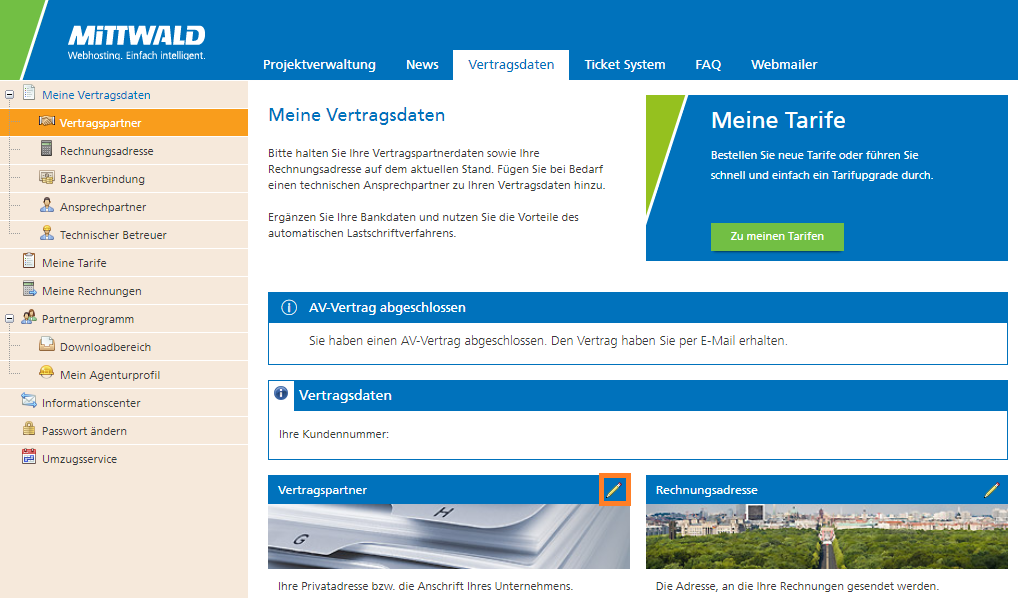Open Bankverbindung in the sidebar

pyautogui.click(x=102, y=179)
